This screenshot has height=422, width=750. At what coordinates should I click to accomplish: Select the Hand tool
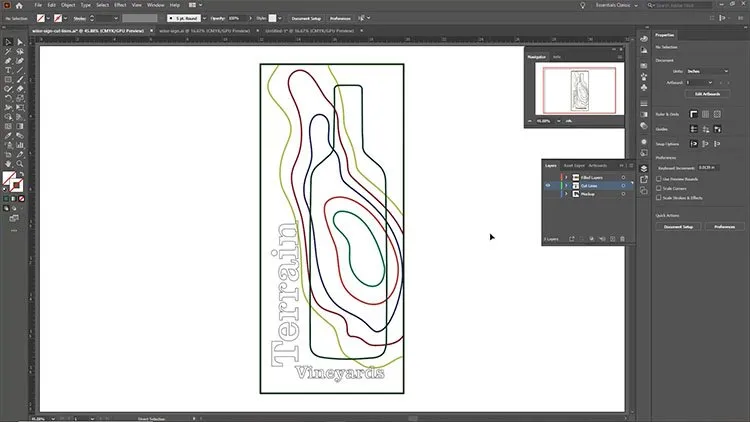point(8,164)
